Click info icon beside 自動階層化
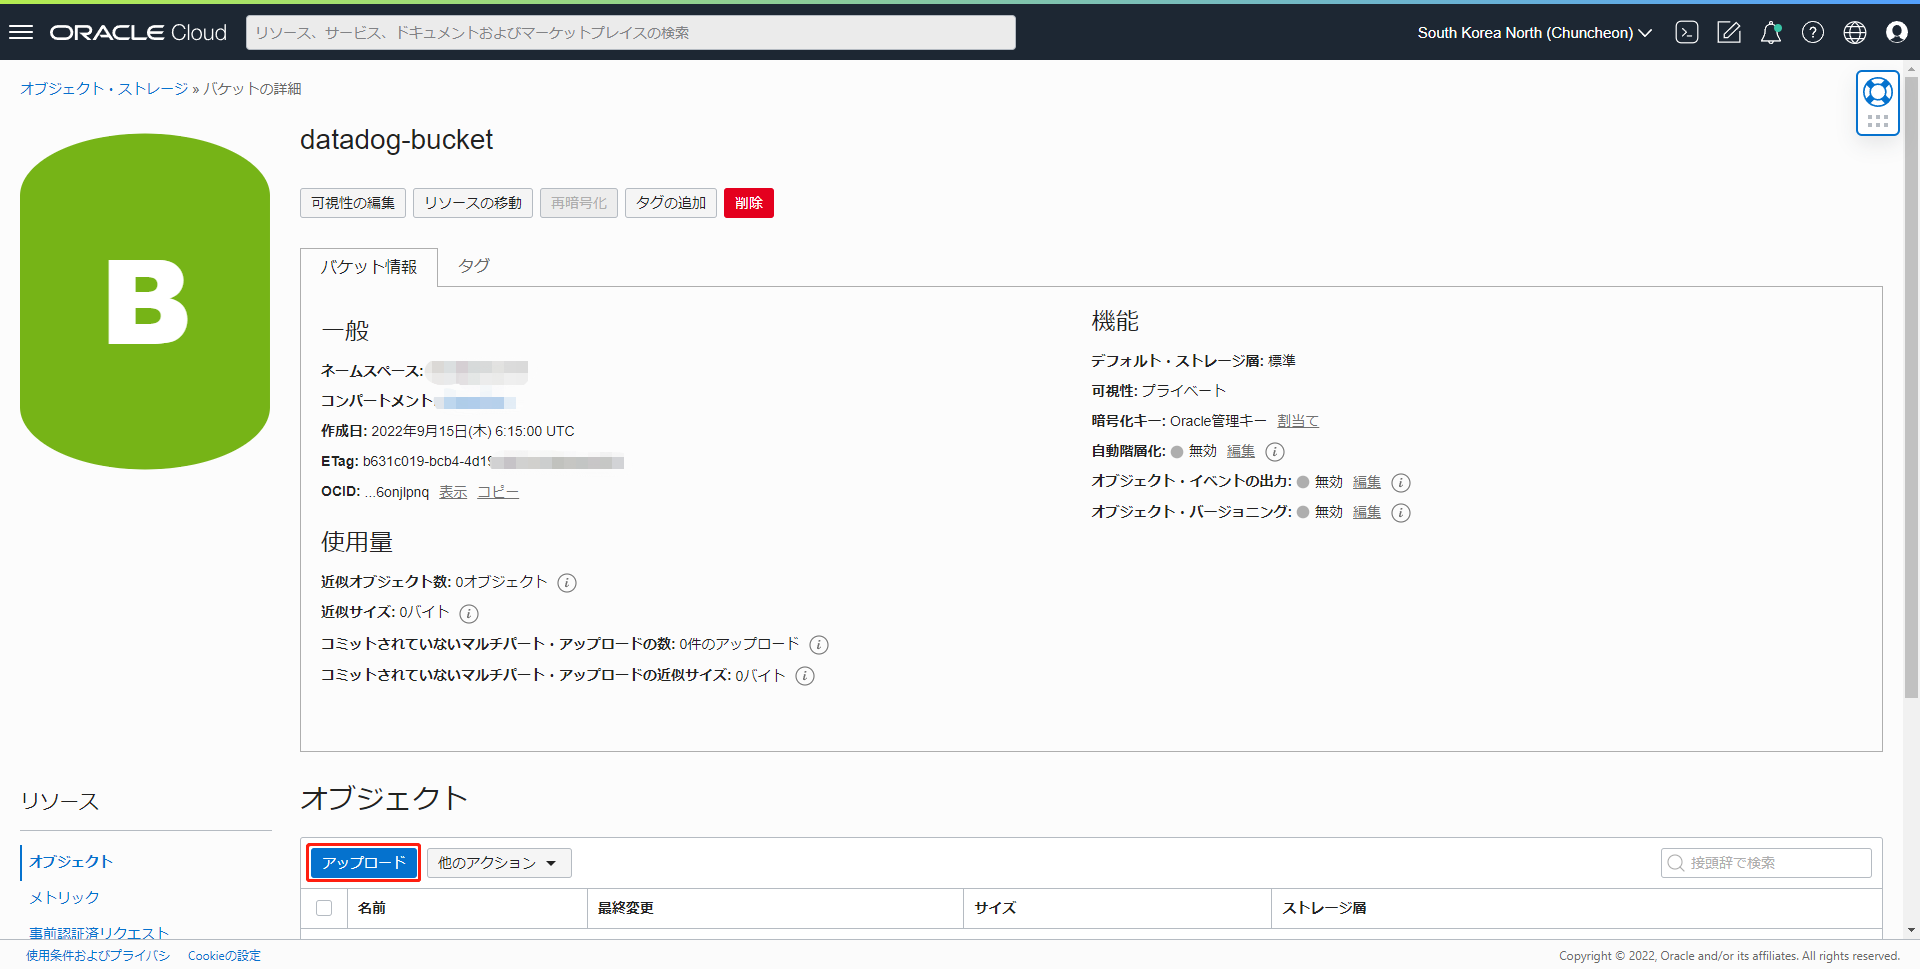 click(x=1275, y=452)
